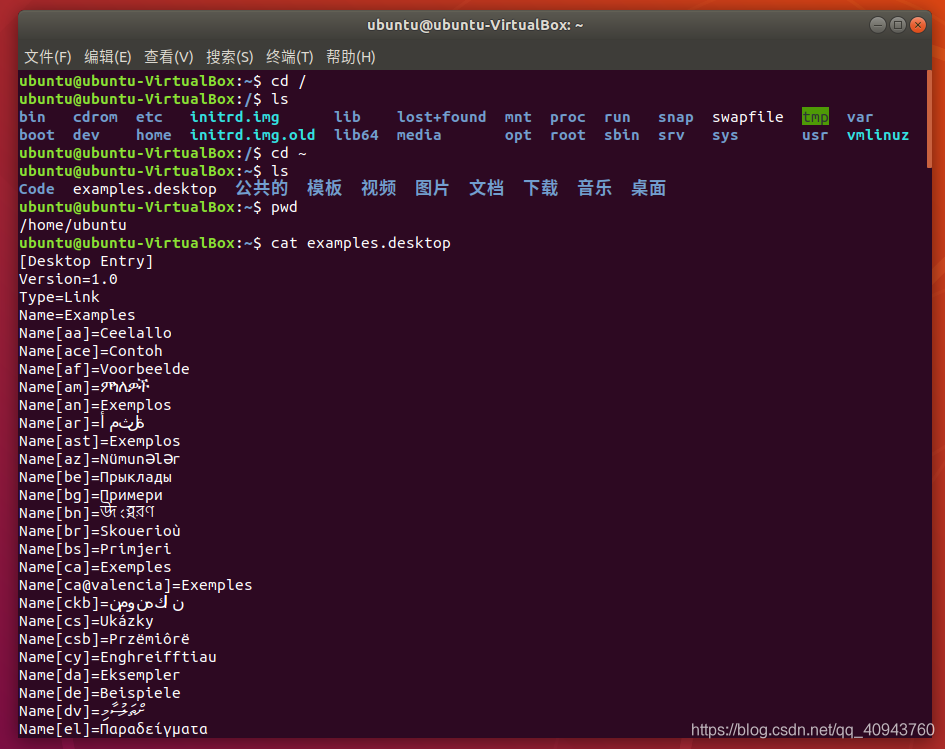Click the Type=Link line
The height and width of the screenshot is (749, 945).
(59, 298)
